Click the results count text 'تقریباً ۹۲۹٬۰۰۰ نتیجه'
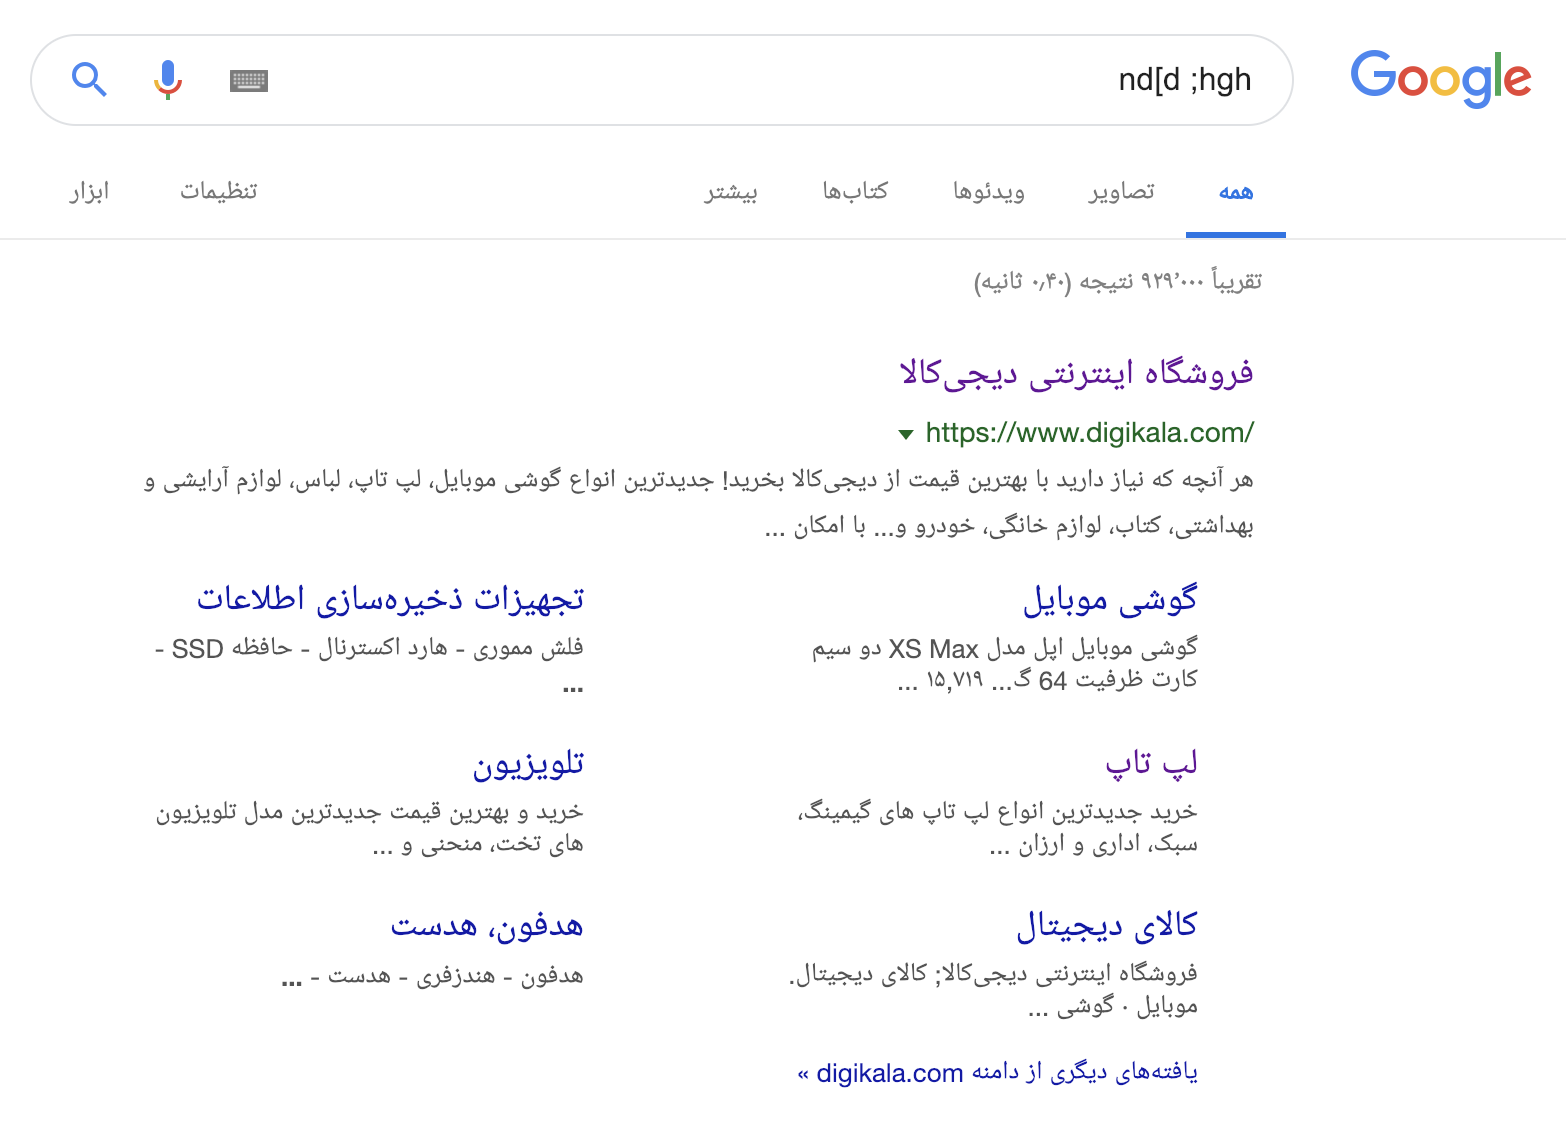 [x=1118, y=281]
